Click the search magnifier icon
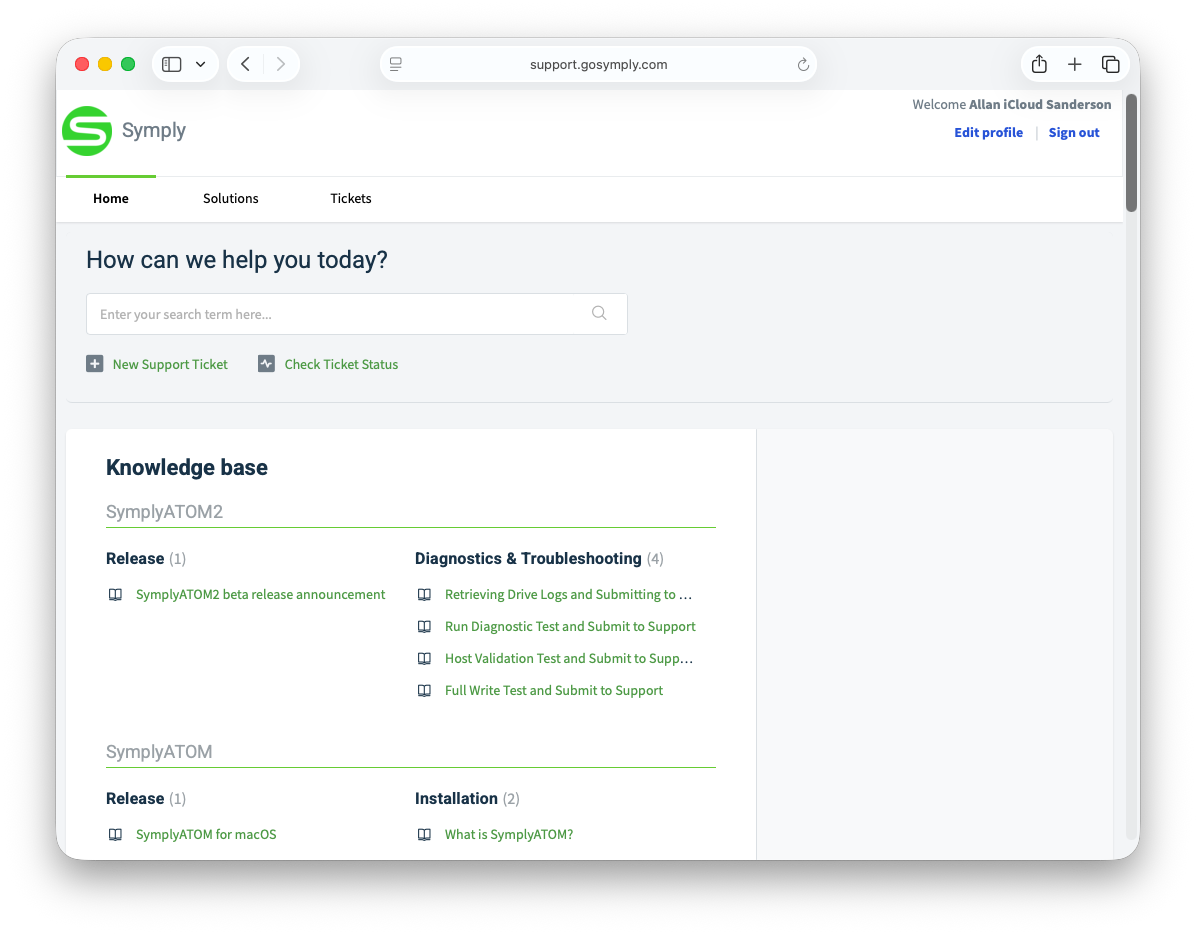Image resolution: width=1196 pixels, height=934 pixels. click(x=600, y=313)
